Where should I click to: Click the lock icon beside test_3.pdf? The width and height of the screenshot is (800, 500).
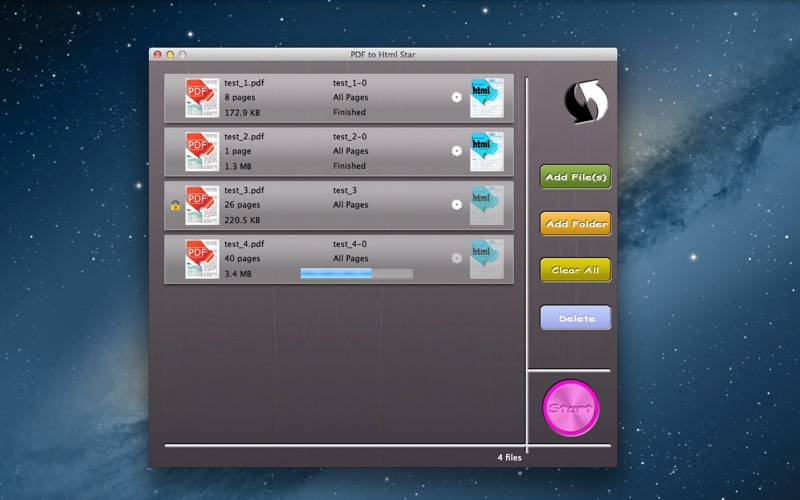(175, 205)
